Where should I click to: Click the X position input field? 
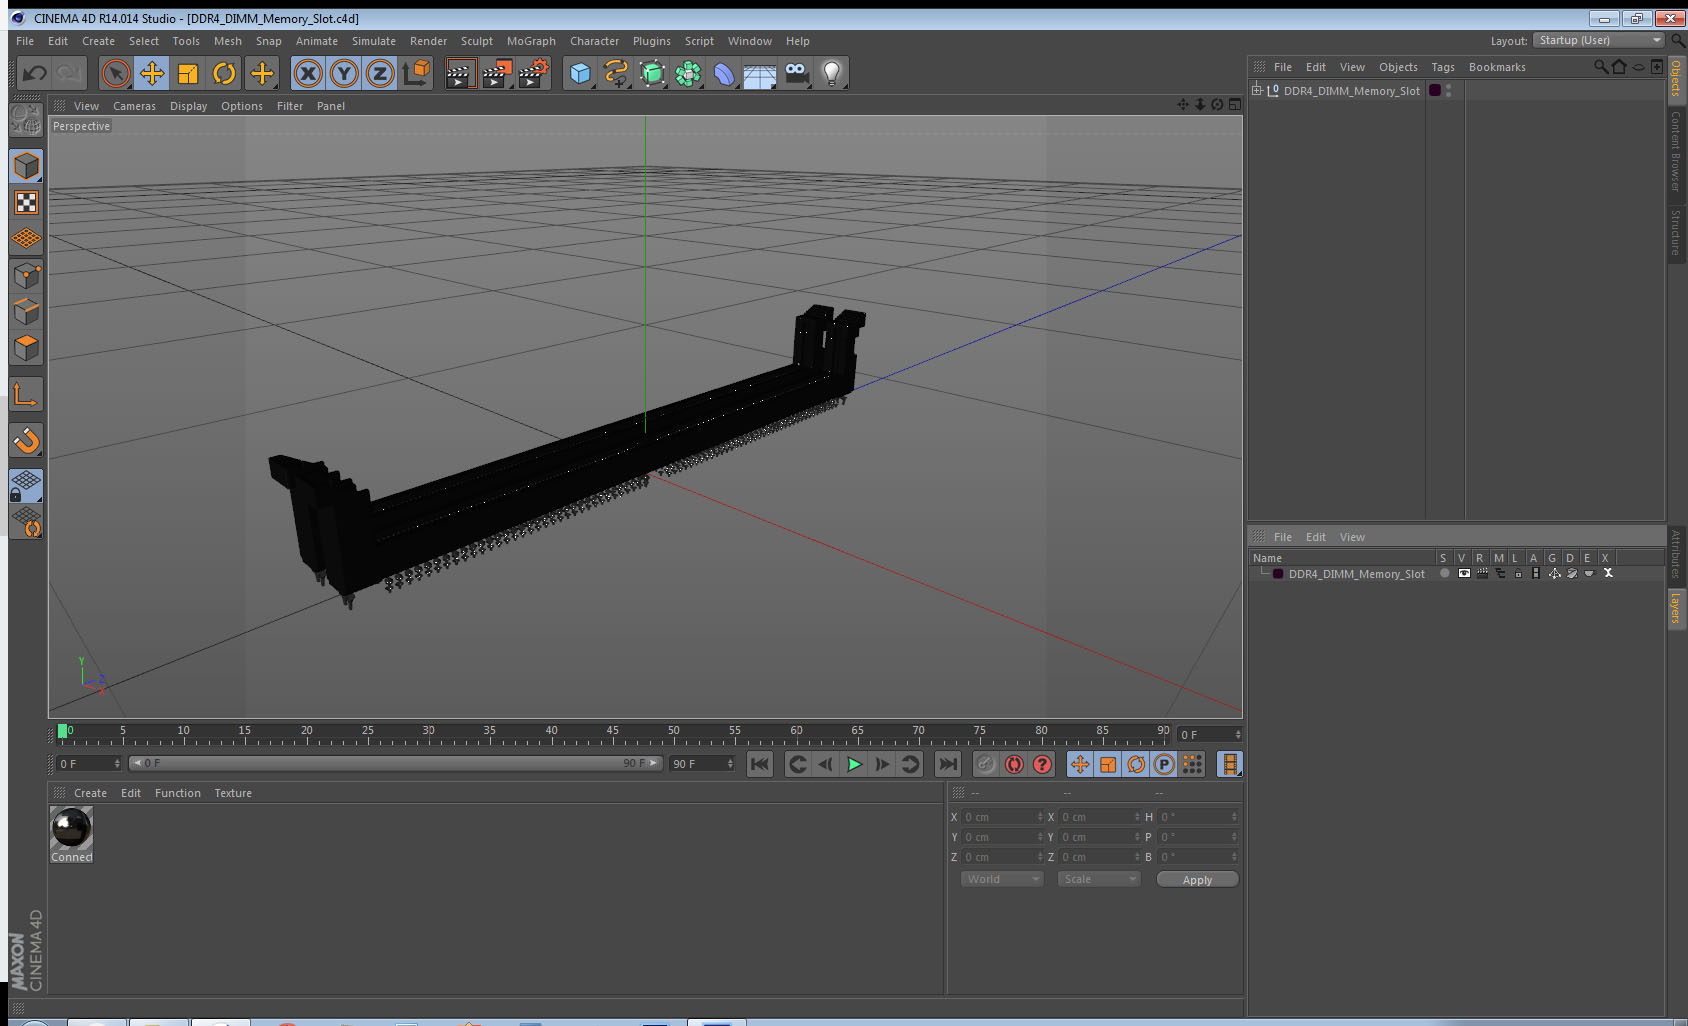[1002, 817]
